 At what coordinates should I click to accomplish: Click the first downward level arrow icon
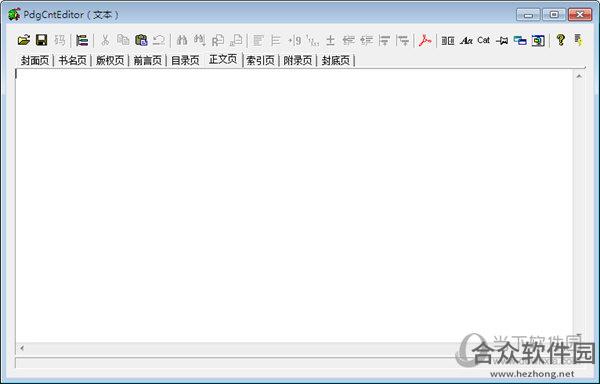(x=385, y=40)
